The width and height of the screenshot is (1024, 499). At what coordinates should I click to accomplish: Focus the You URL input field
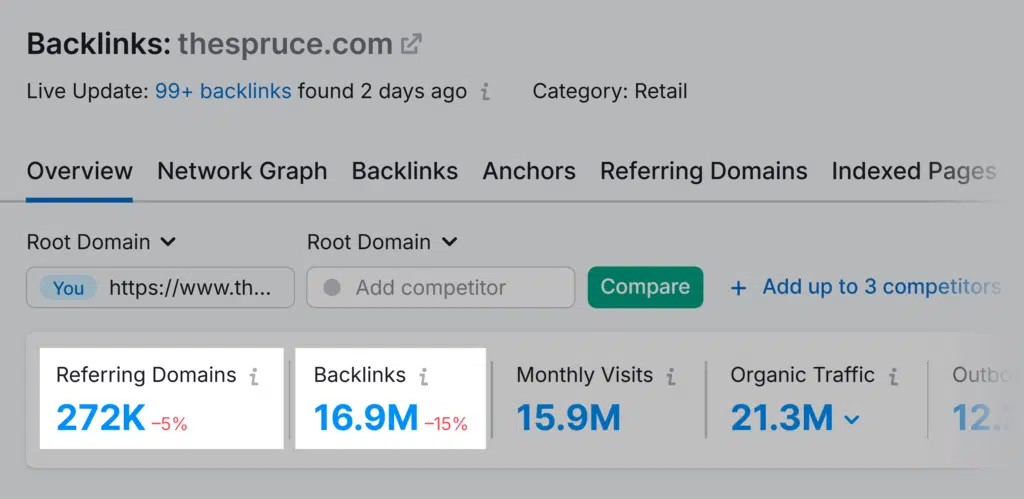[x=190, y=287]
